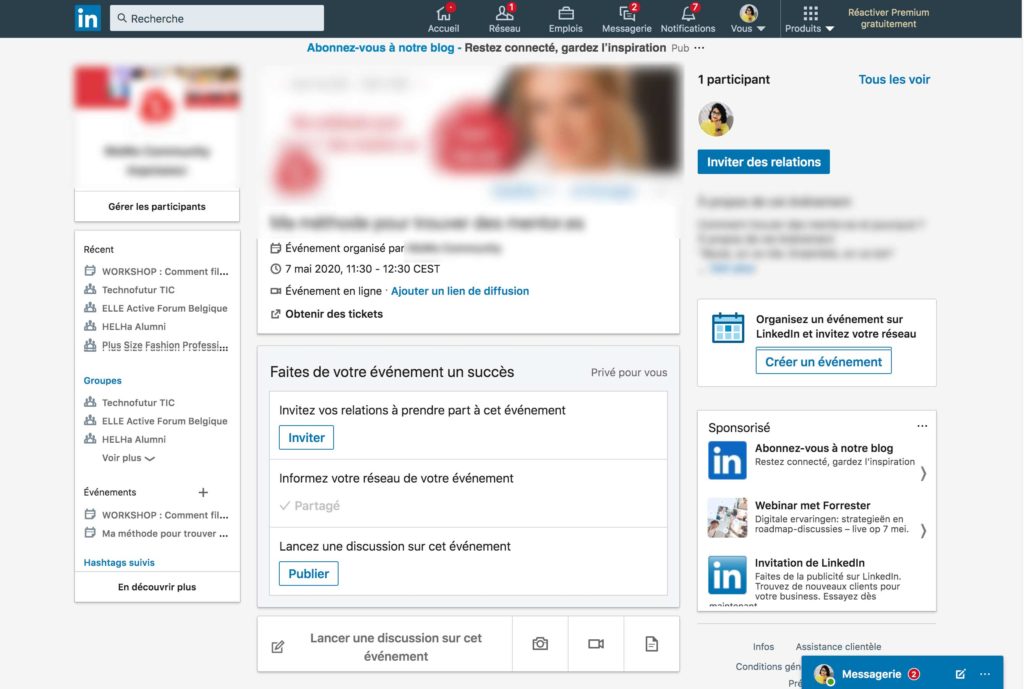Open HELHa Alumni under Récent
The image size is (1024, 689).
pos(125,327)
